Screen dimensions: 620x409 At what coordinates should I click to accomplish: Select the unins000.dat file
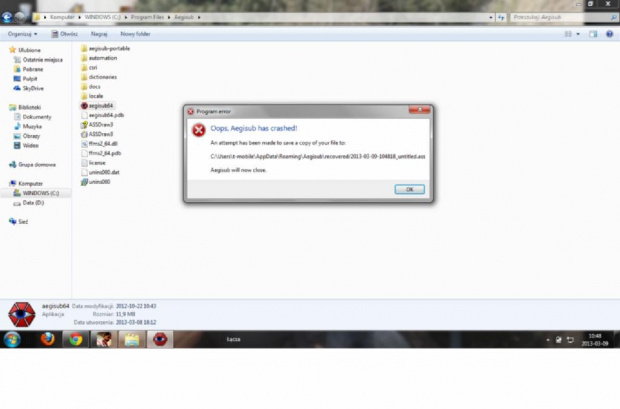pos(100,172)
